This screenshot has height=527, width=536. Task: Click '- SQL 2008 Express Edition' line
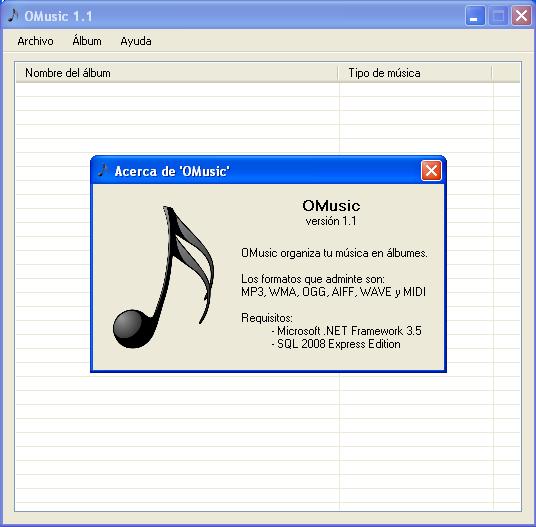[336, 344]
